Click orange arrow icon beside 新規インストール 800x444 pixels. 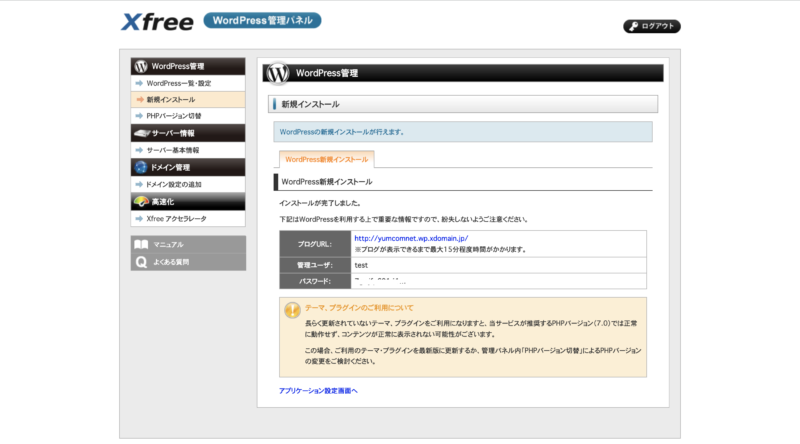pos(139,100)
